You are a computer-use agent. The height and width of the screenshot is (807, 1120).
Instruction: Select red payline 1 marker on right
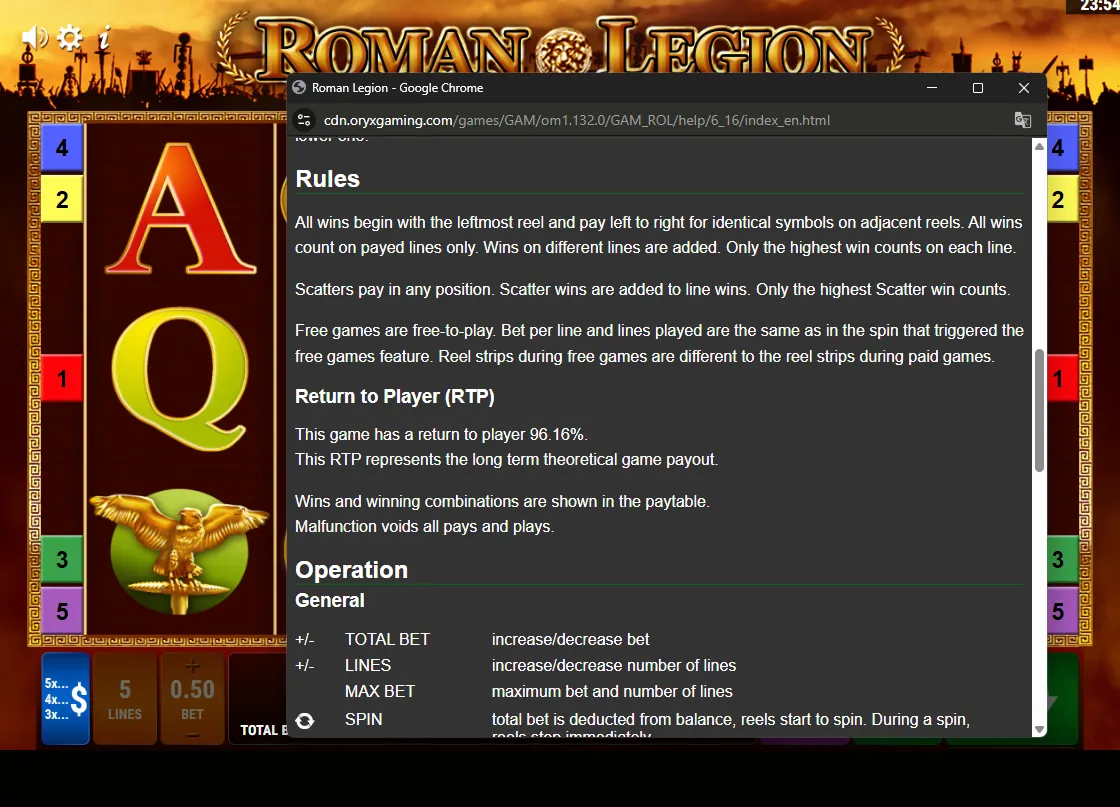(1059, 378)
